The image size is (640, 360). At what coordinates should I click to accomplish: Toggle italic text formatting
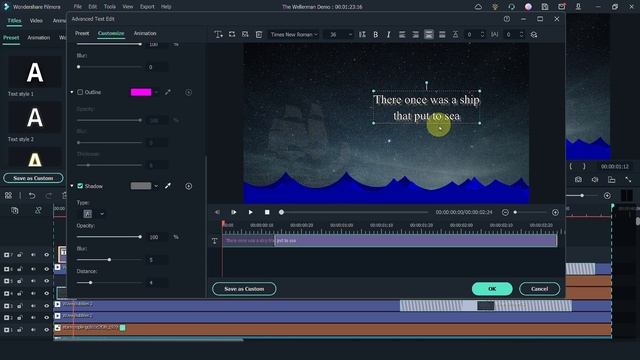388,35
